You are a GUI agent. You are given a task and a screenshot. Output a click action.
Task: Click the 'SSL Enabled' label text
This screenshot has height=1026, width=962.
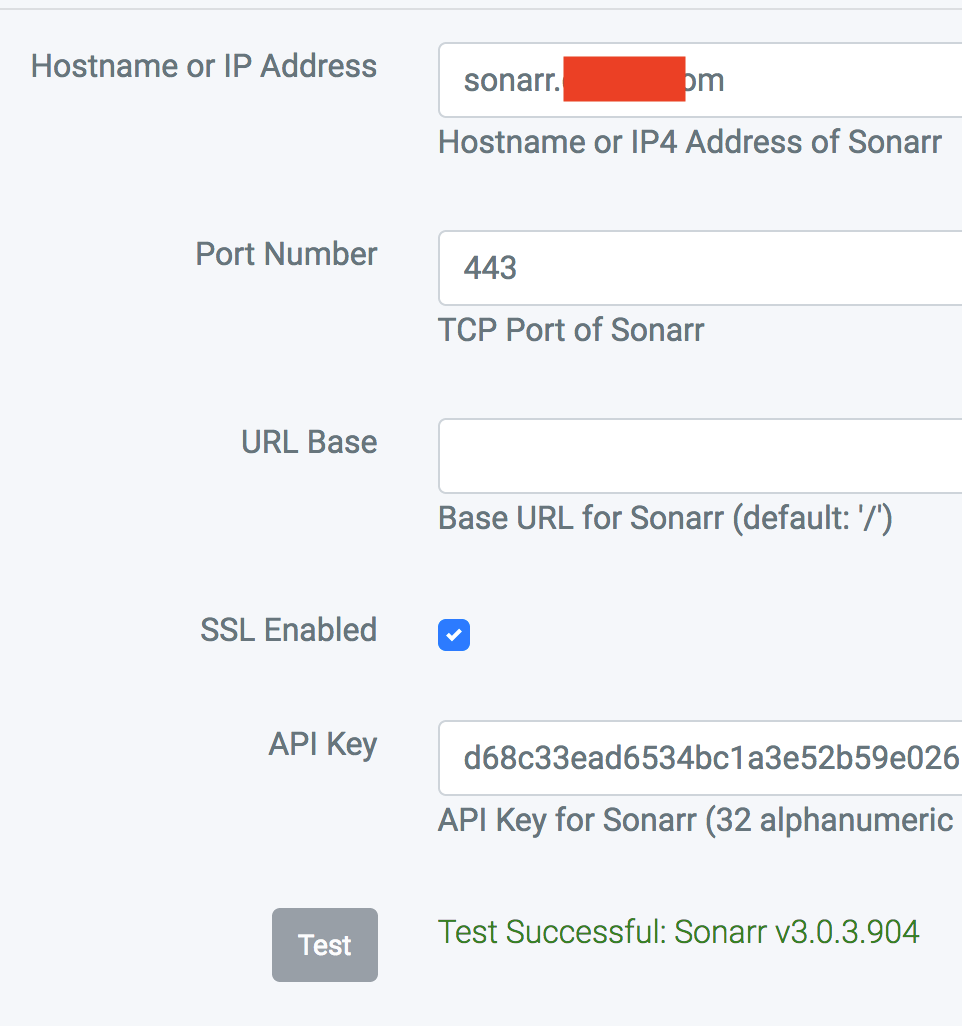(x=288, y=630)
